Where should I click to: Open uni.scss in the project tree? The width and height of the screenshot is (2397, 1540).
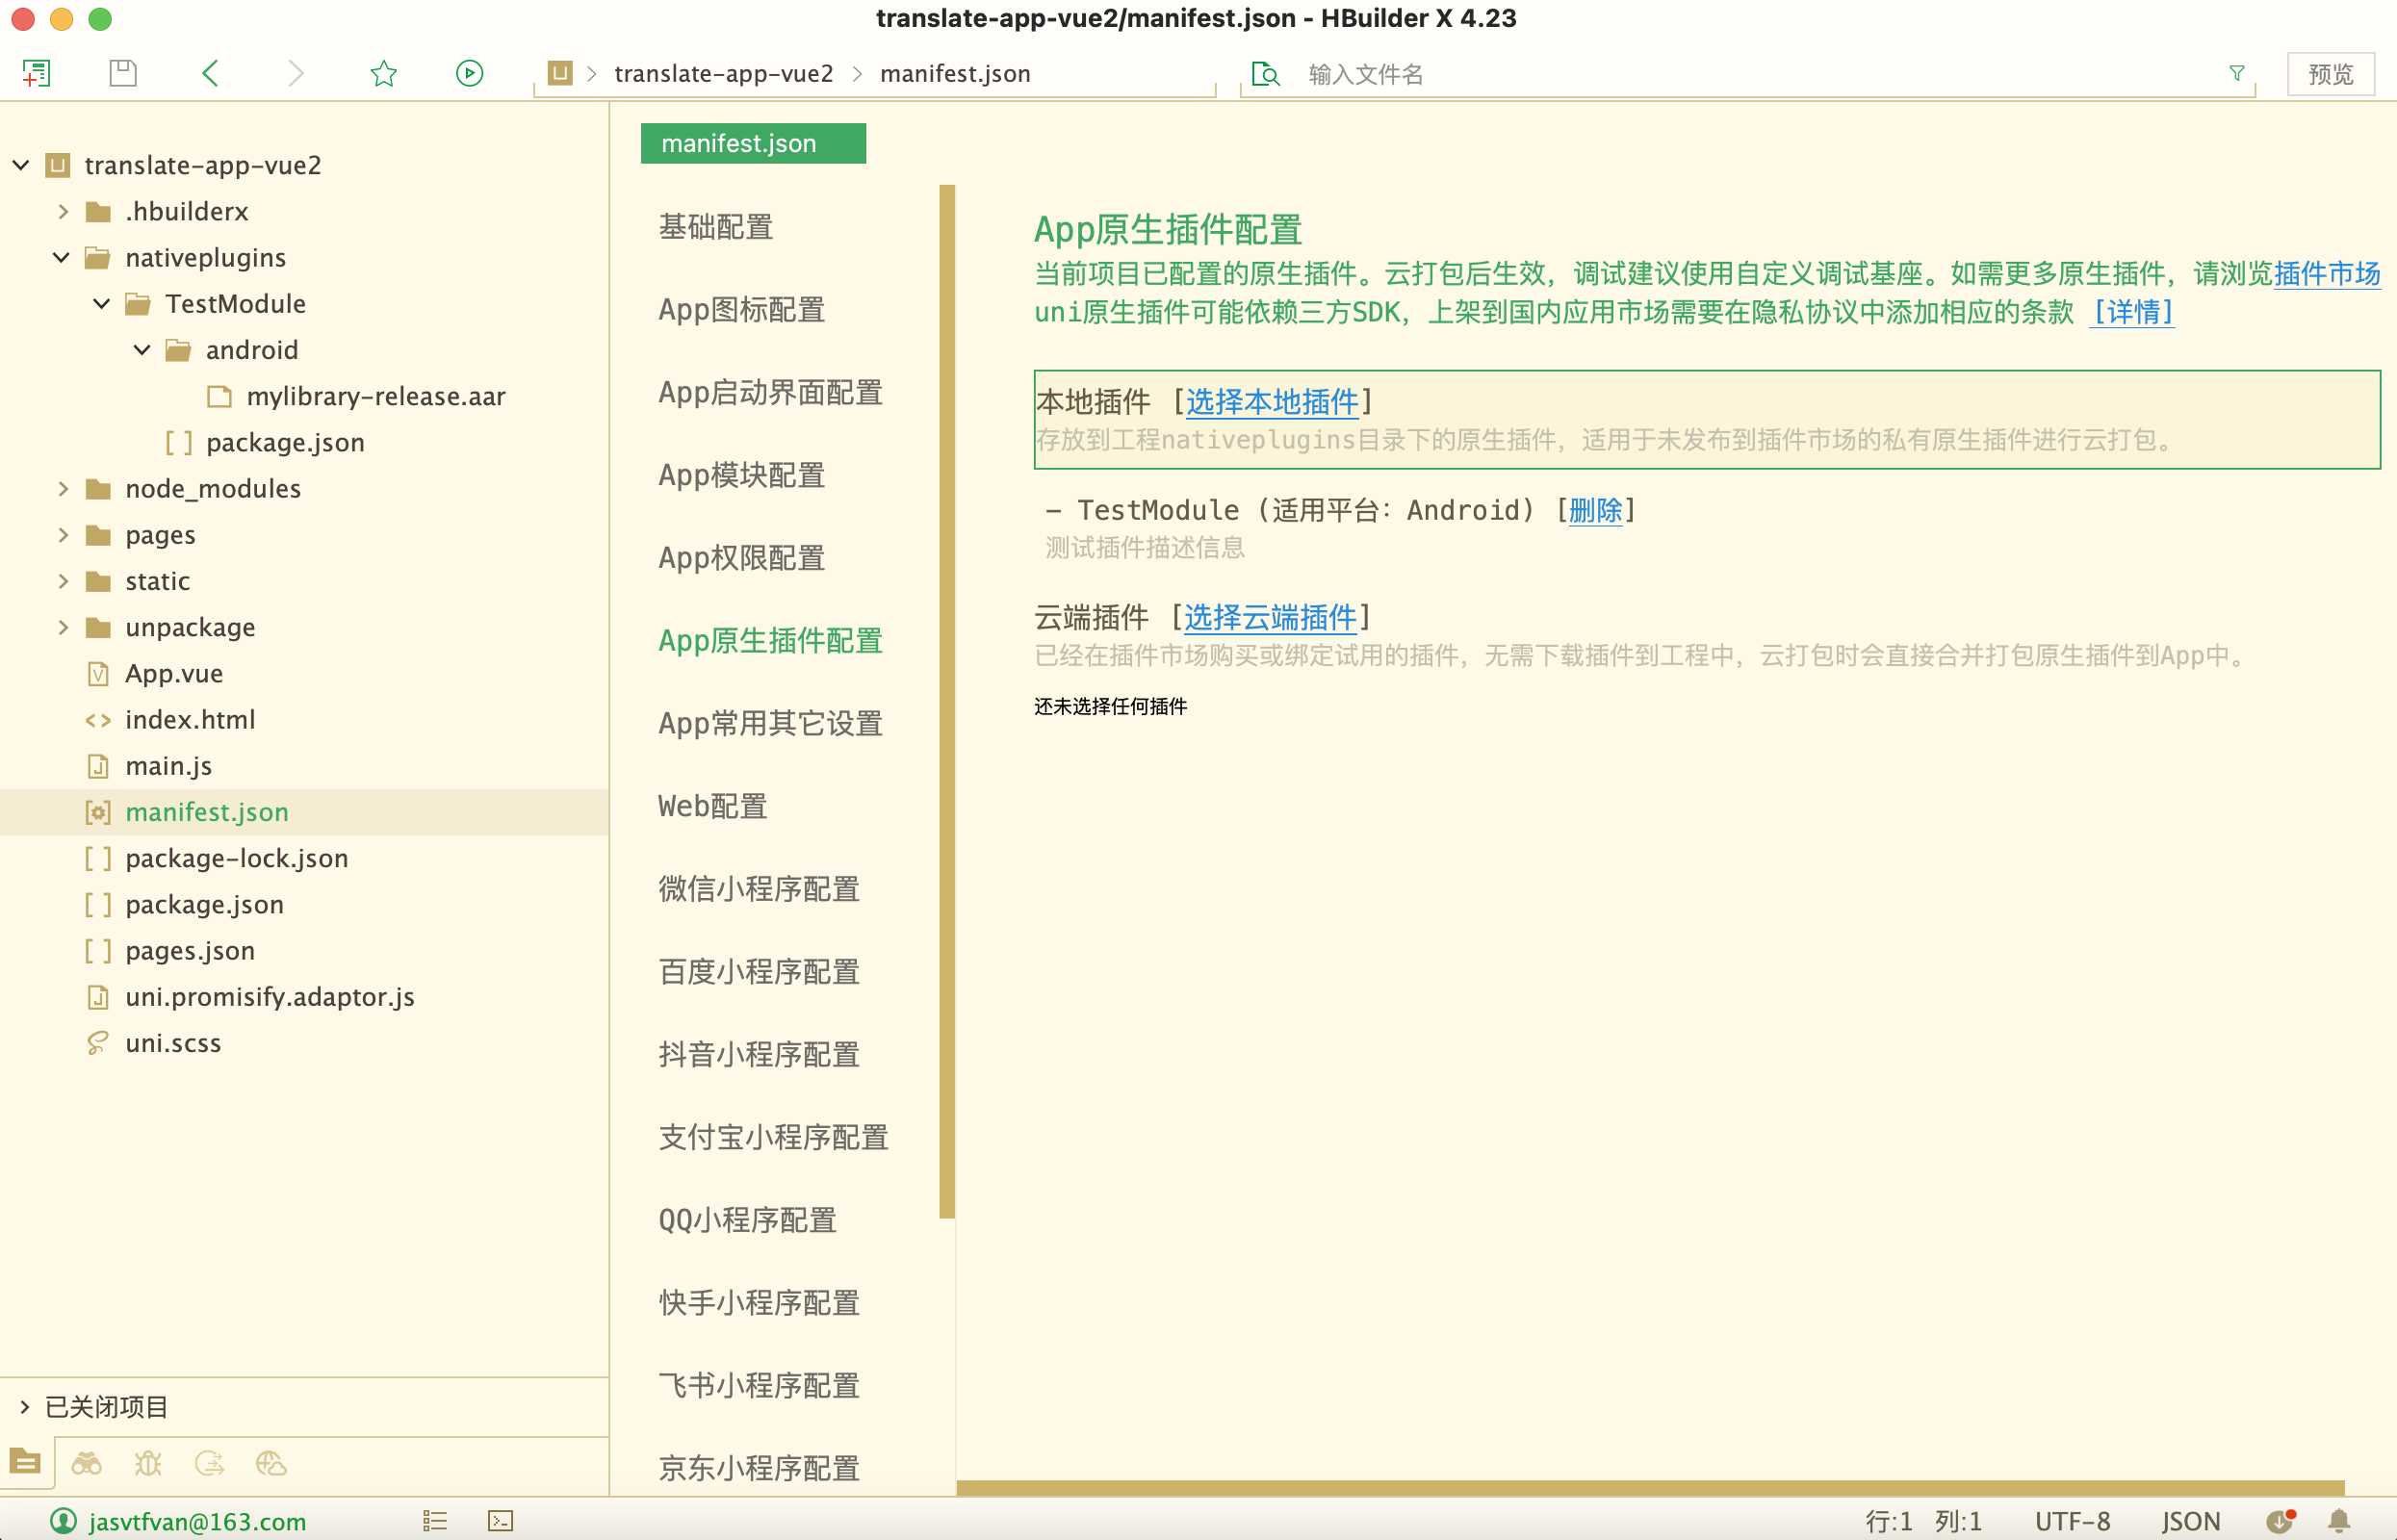tap(173, 1043)
